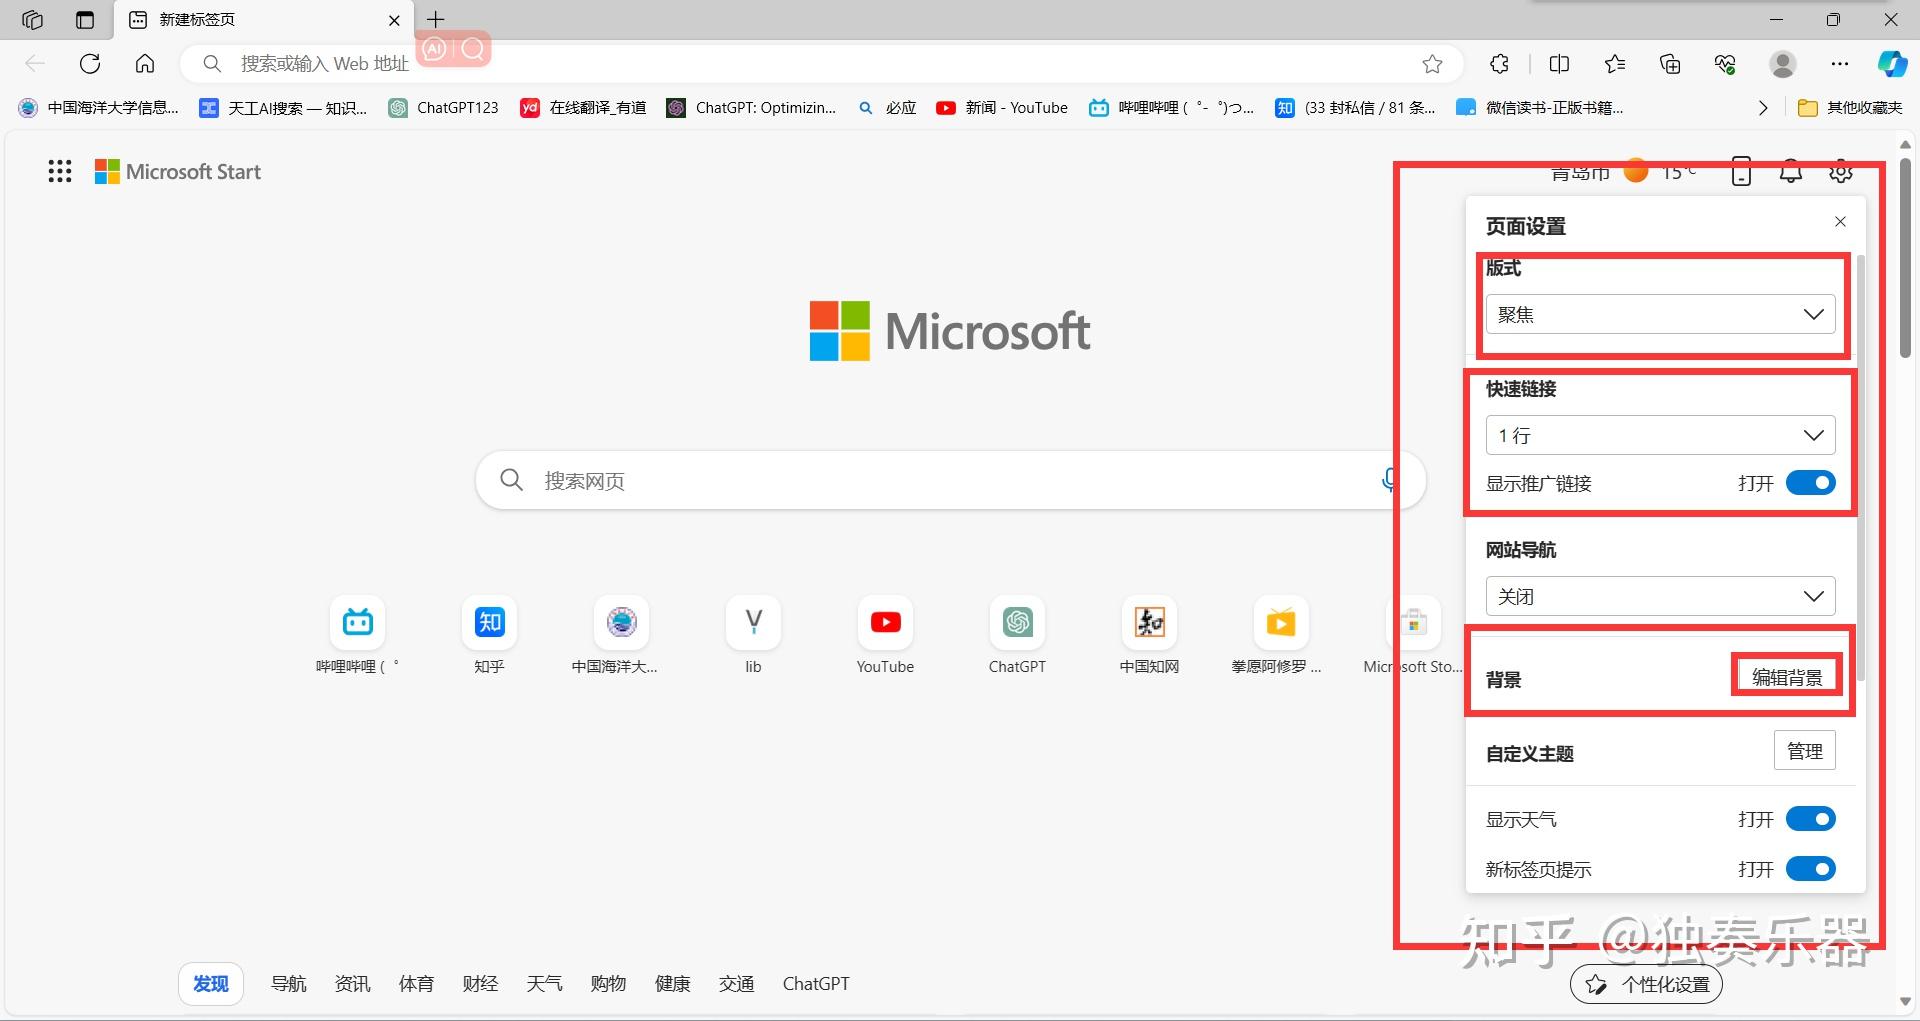The width and height of the screenshot is (1920, 1021).
Task: Select the ChatGPT feed tab
Action: (x=816, y=984)
